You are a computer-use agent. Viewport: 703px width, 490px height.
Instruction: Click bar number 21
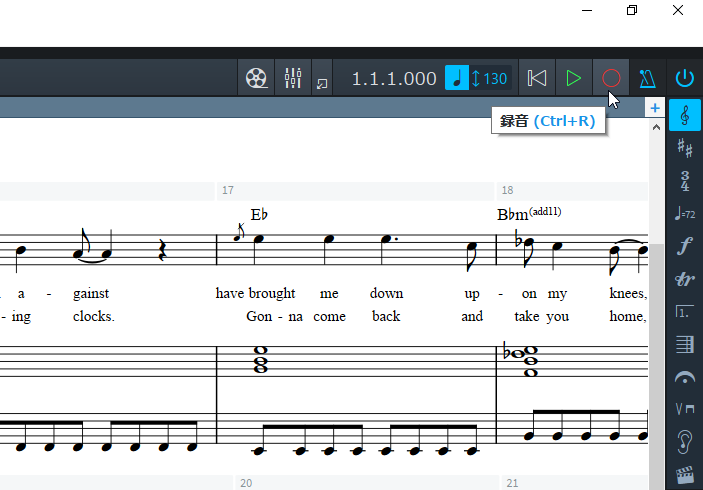pos(512,483)
